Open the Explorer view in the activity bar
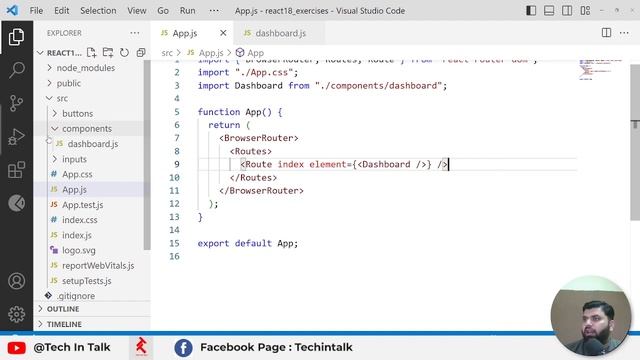 (16, 37)
